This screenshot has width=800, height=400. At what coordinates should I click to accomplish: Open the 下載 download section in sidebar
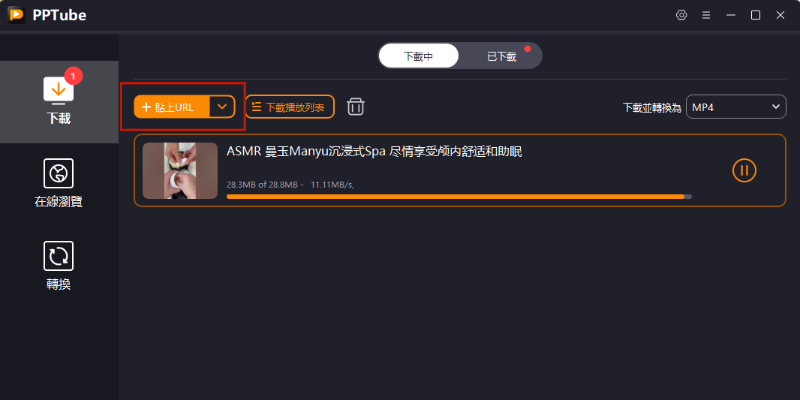(59, 102)
